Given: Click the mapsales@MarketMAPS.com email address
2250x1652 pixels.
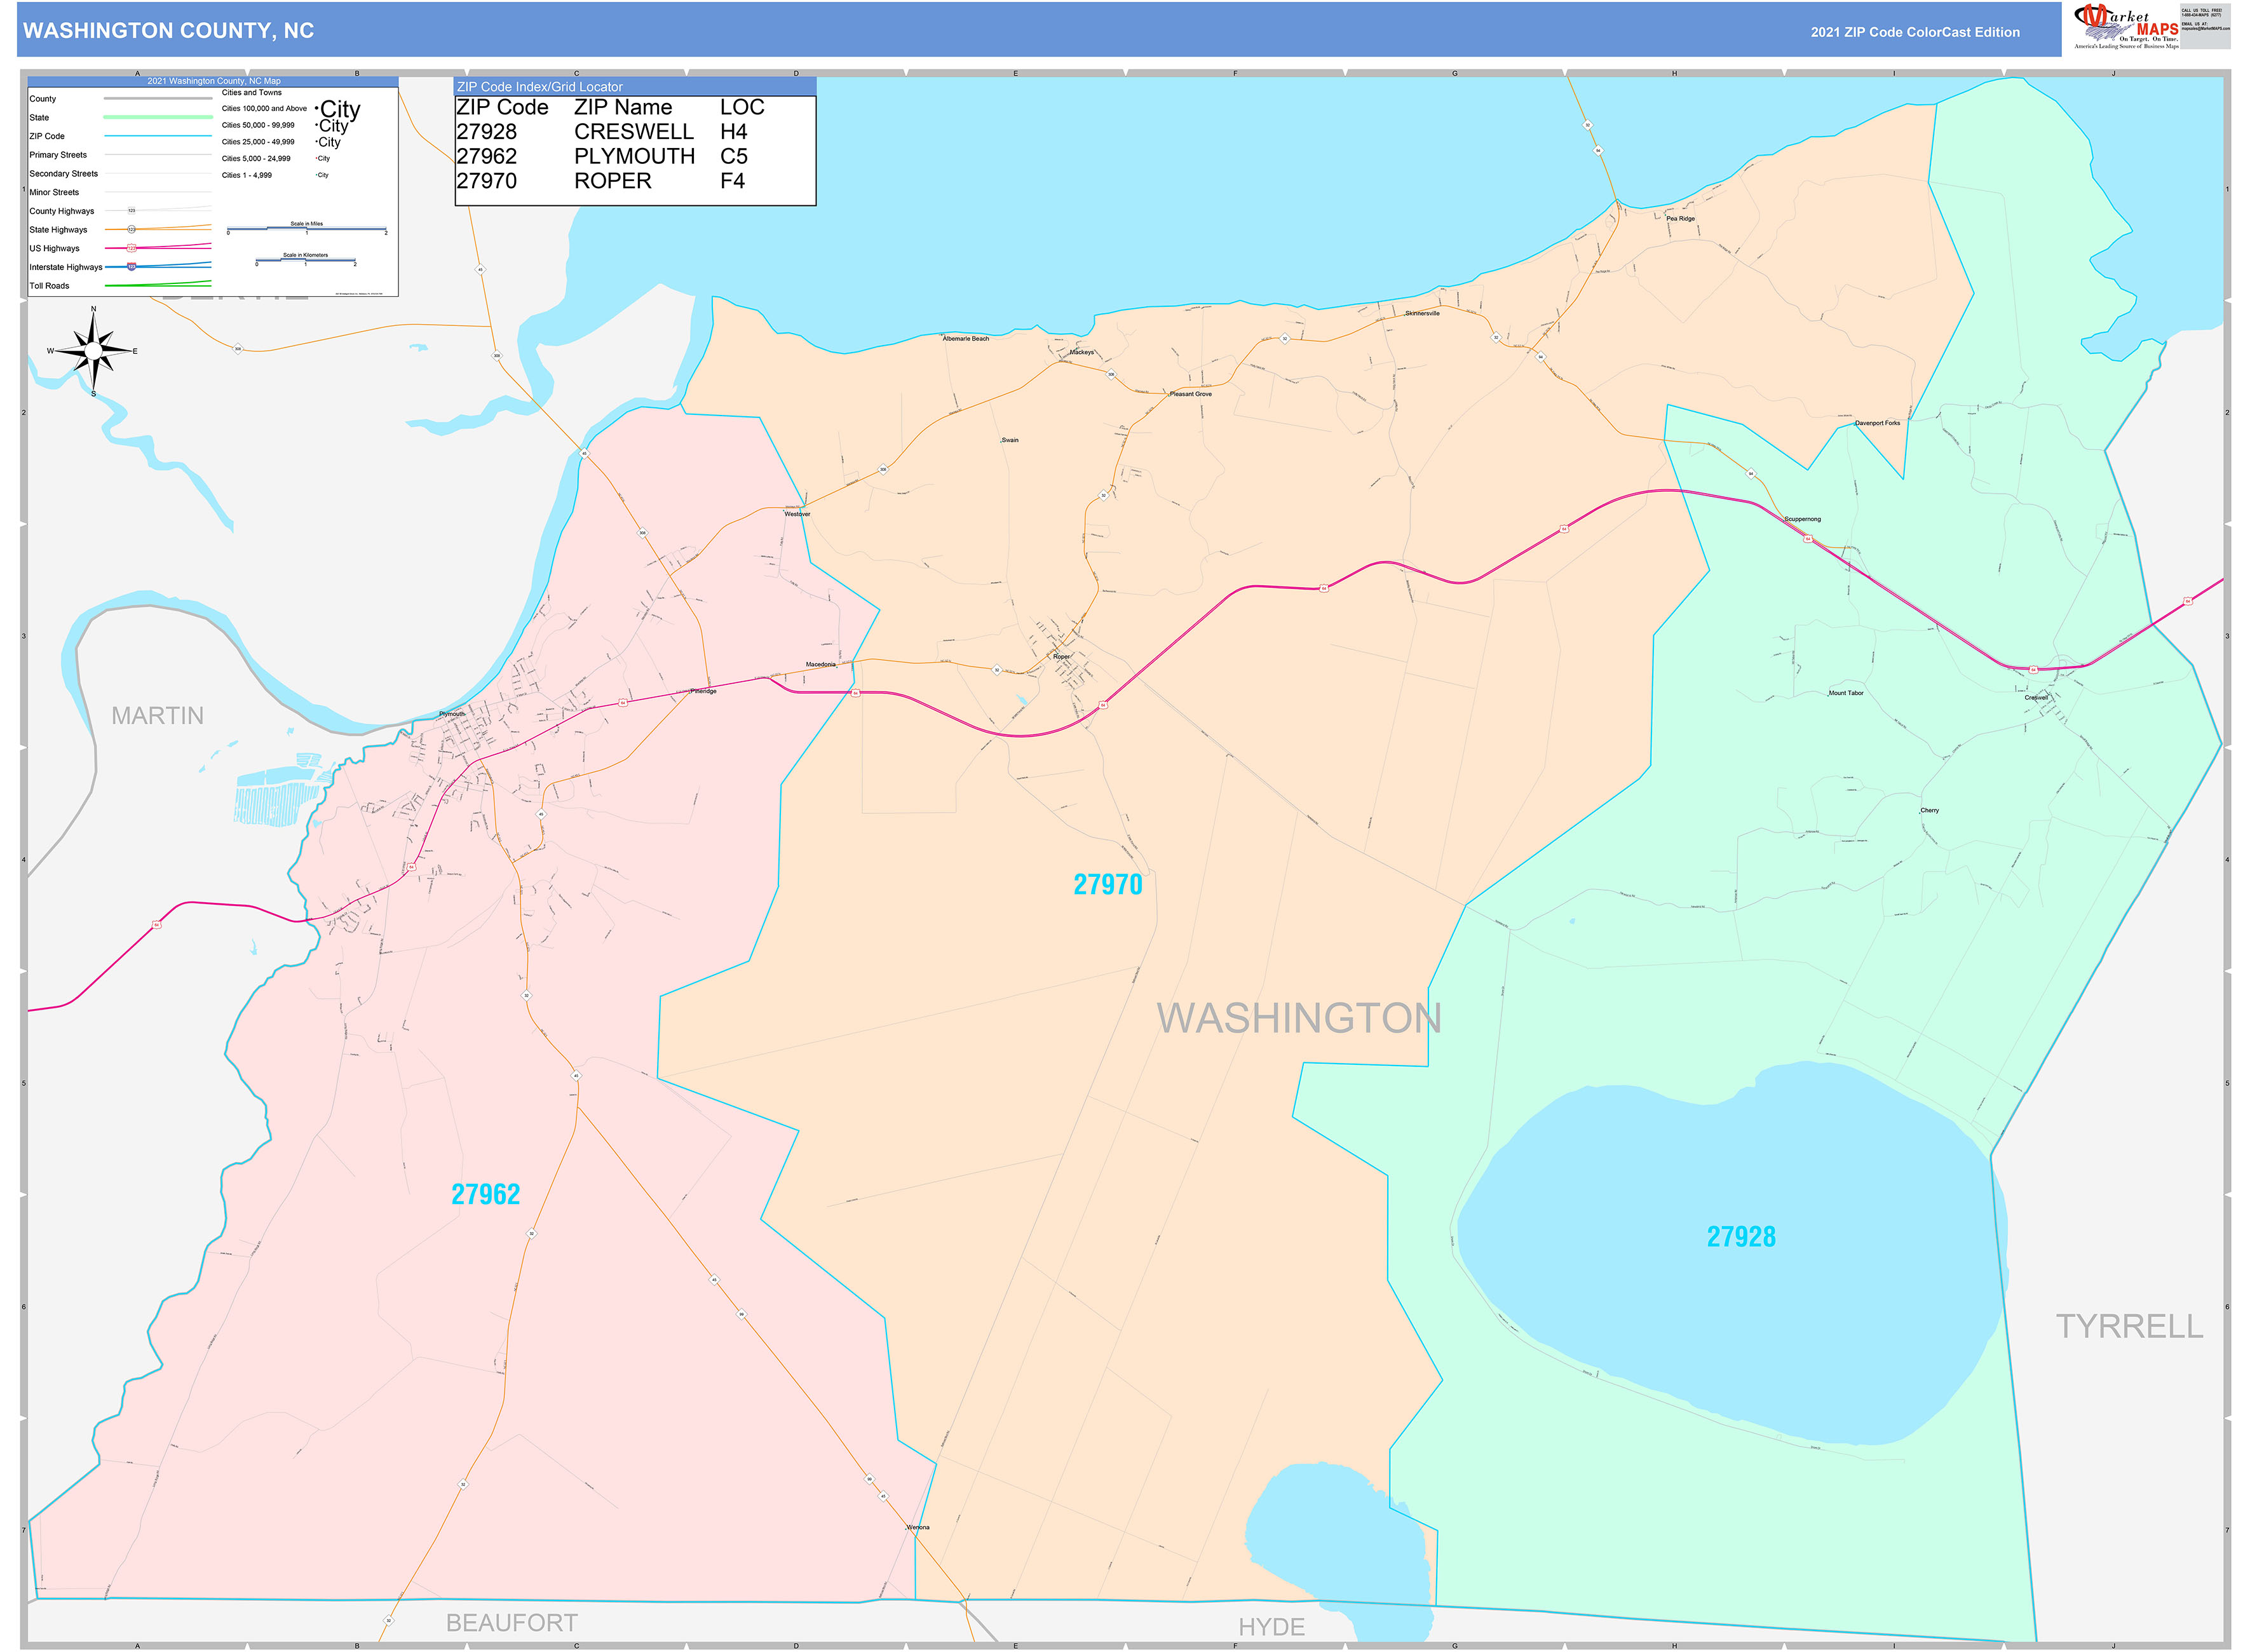Looking at the screenshot, I should coord(2205,30).
